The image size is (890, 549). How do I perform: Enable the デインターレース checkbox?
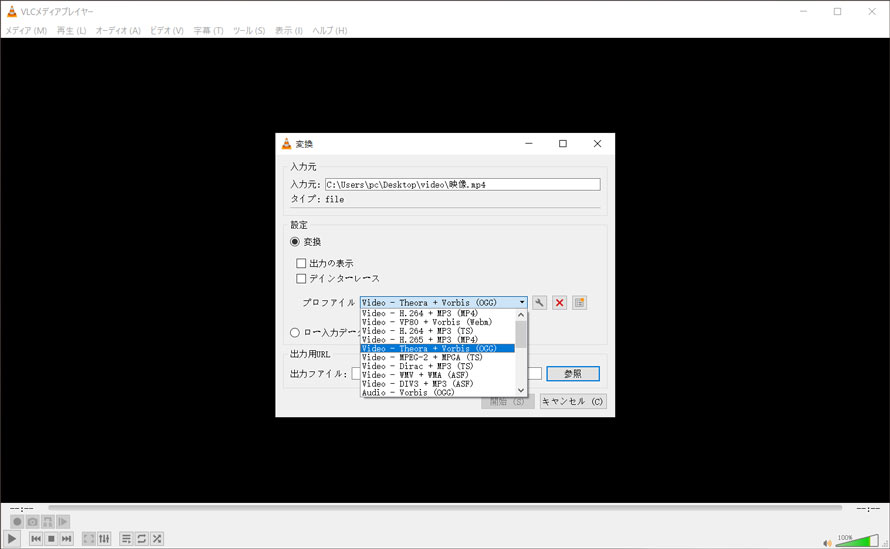pyautogui.click(x=301, y=279)
